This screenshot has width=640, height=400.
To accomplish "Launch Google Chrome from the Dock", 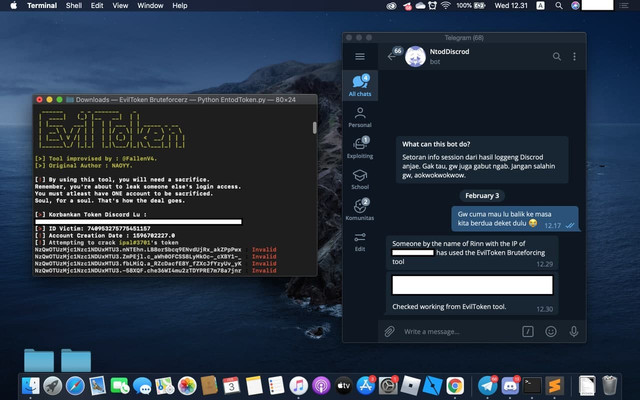I will click(455, 386).
